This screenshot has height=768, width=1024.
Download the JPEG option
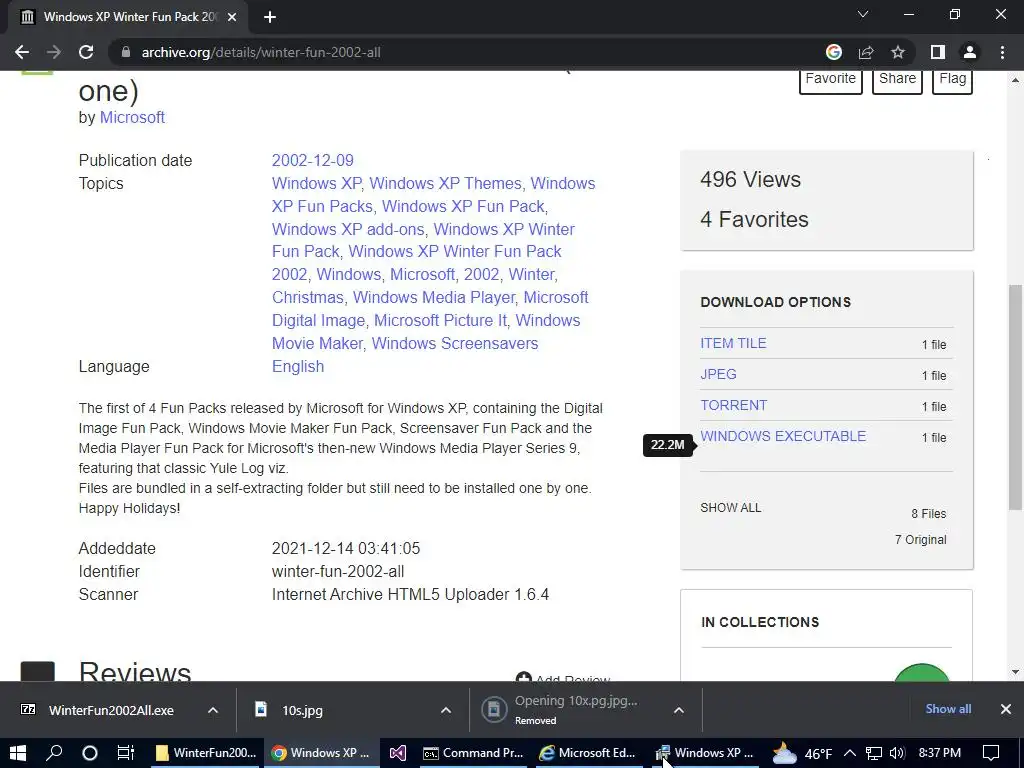(718, 374)
